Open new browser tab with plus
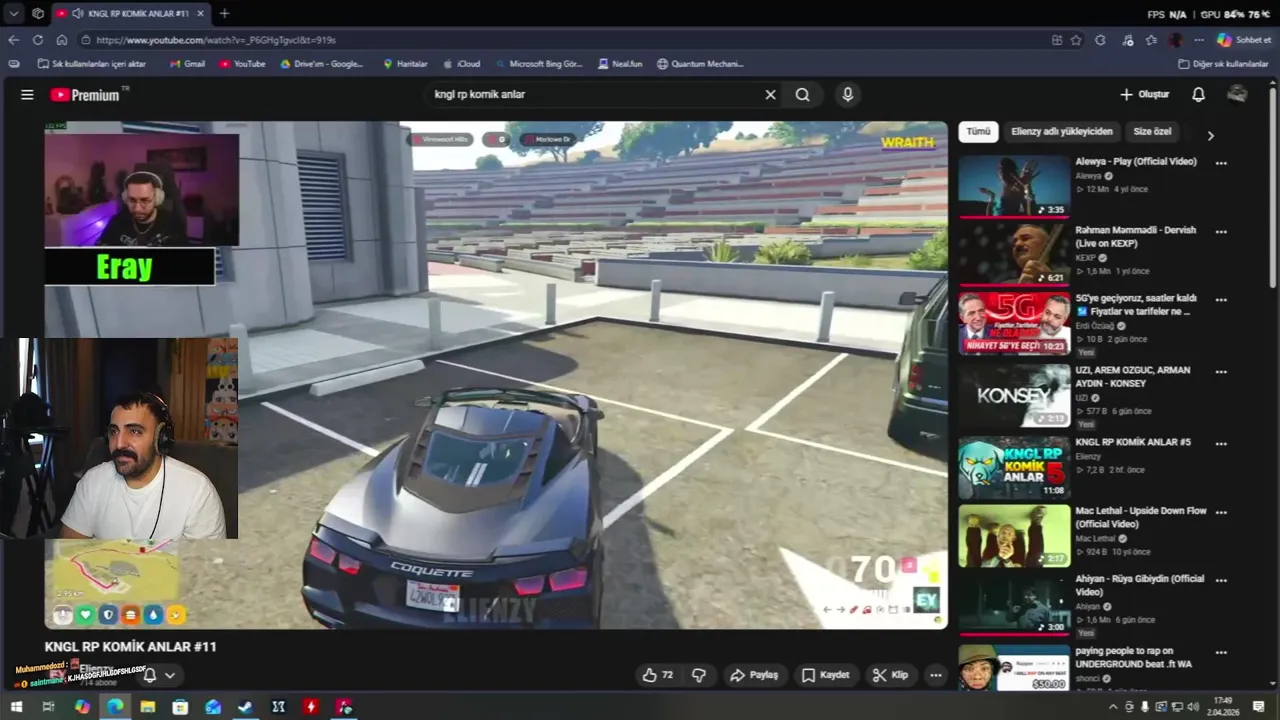The height and width of the screenshot is (720, 1280). click(224, 13)
